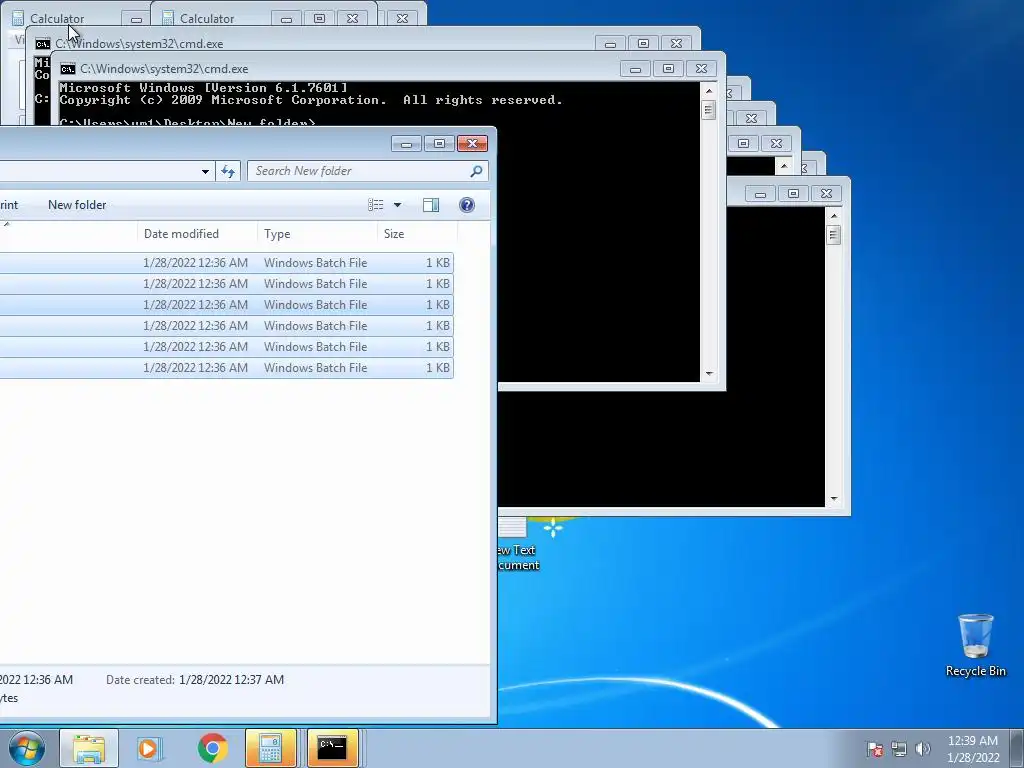Select the New Text Document desktop icon

coord(519,545)
